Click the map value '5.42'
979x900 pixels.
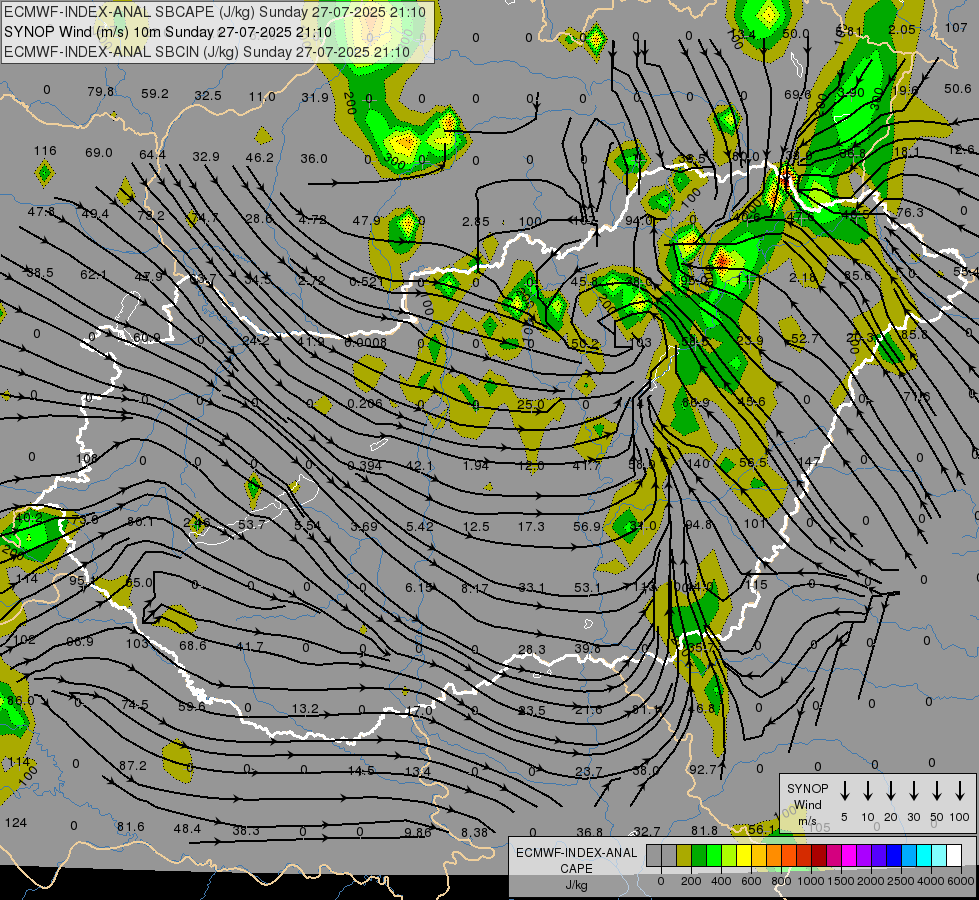tap(420, 527)
